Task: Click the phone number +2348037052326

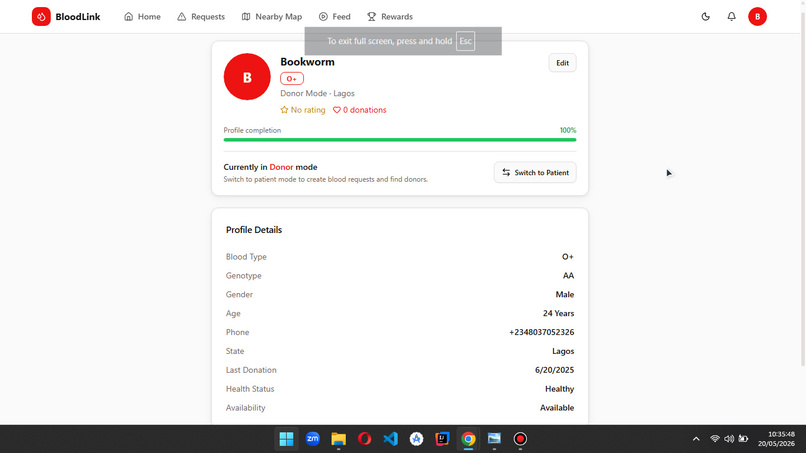Action: tap(542, 332)
